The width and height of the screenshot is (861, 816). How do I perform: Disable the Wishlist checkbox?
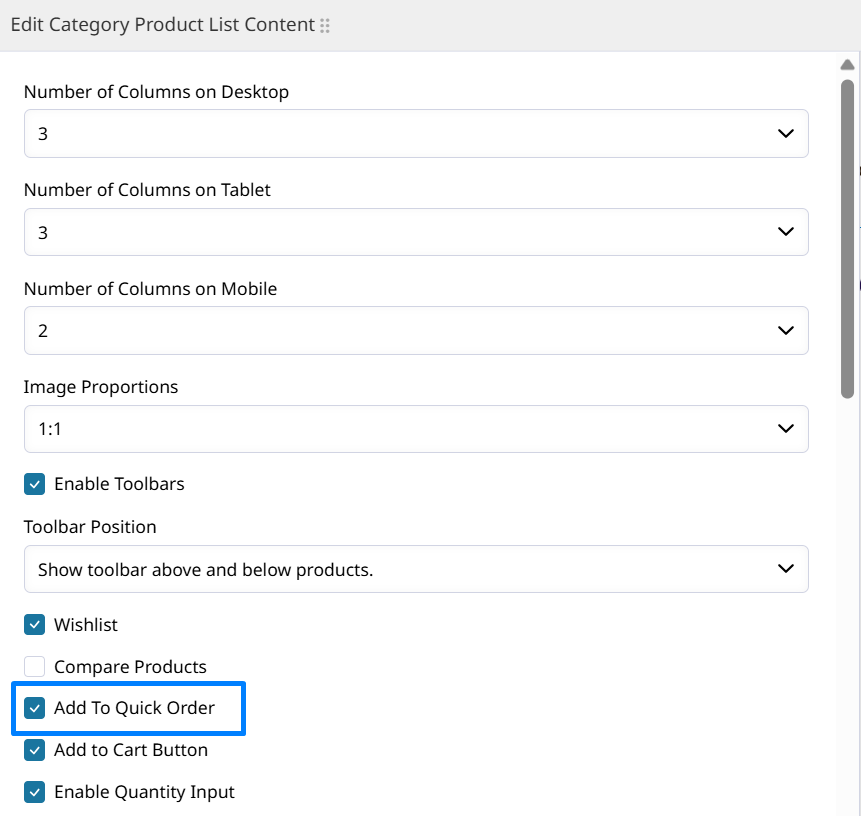click(x=35, y=625)
